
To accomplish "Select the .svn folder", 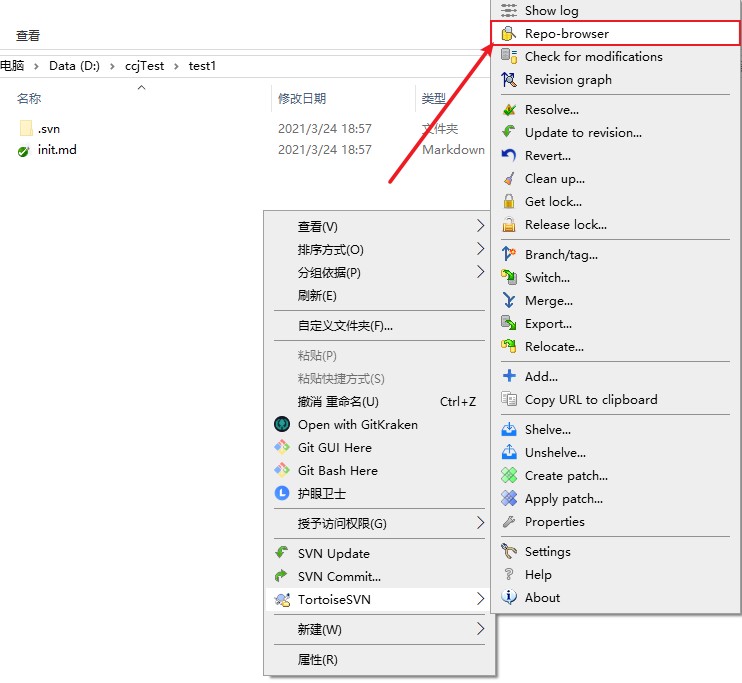I will pos(49,129).
